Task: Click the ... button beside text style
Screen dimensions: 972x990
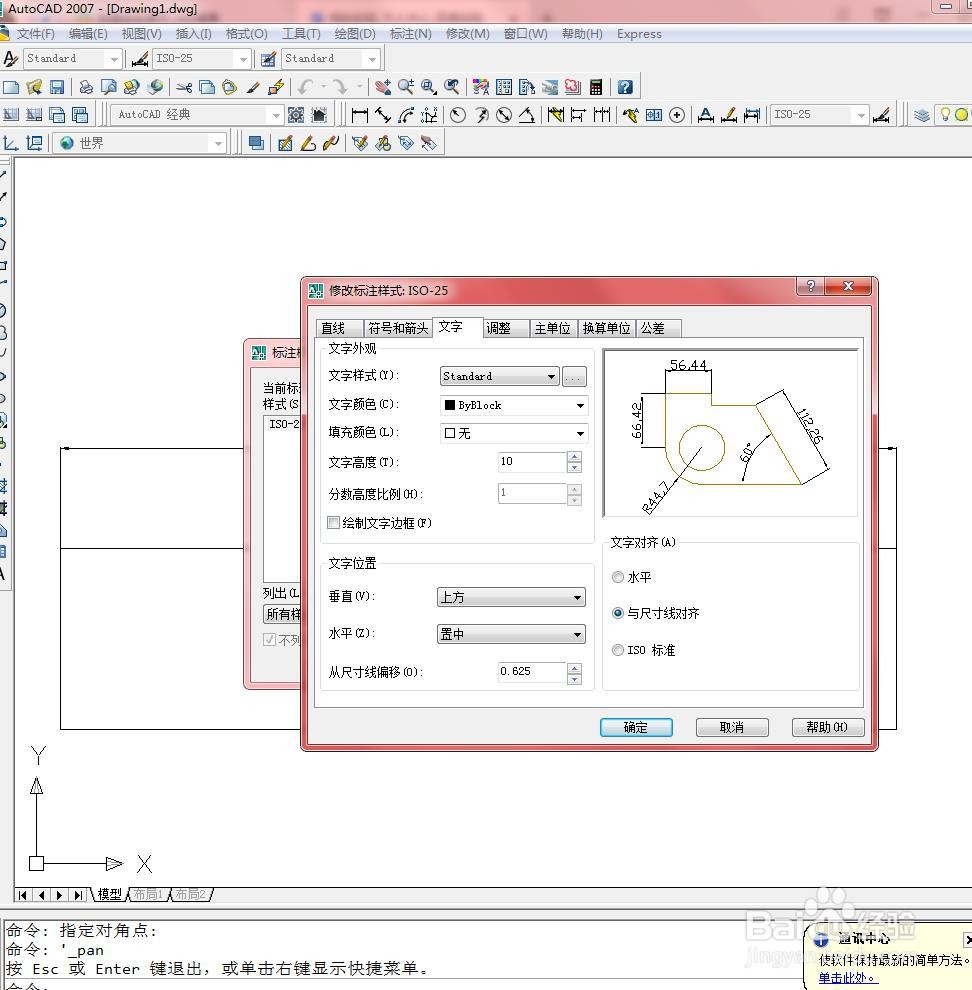Action: click(x=574, y=376)
